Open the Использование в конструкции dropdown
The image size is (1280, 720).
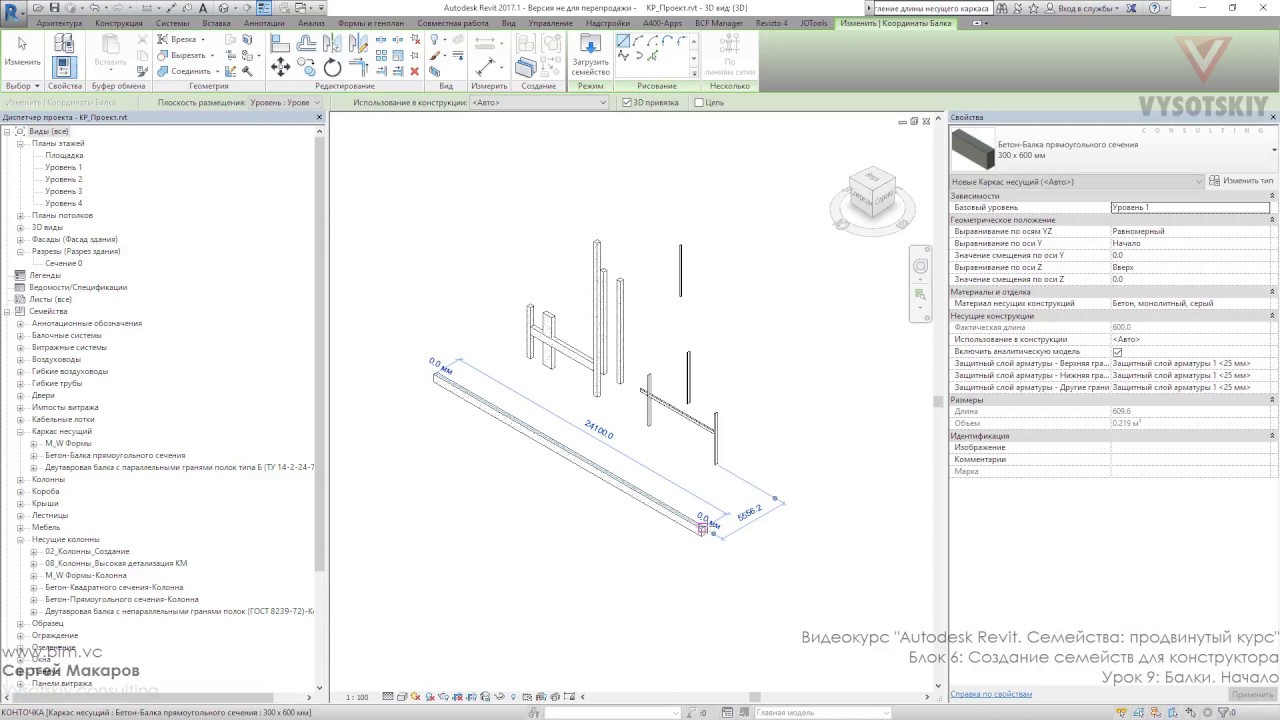pyautogui.click(x=537, y=102)
